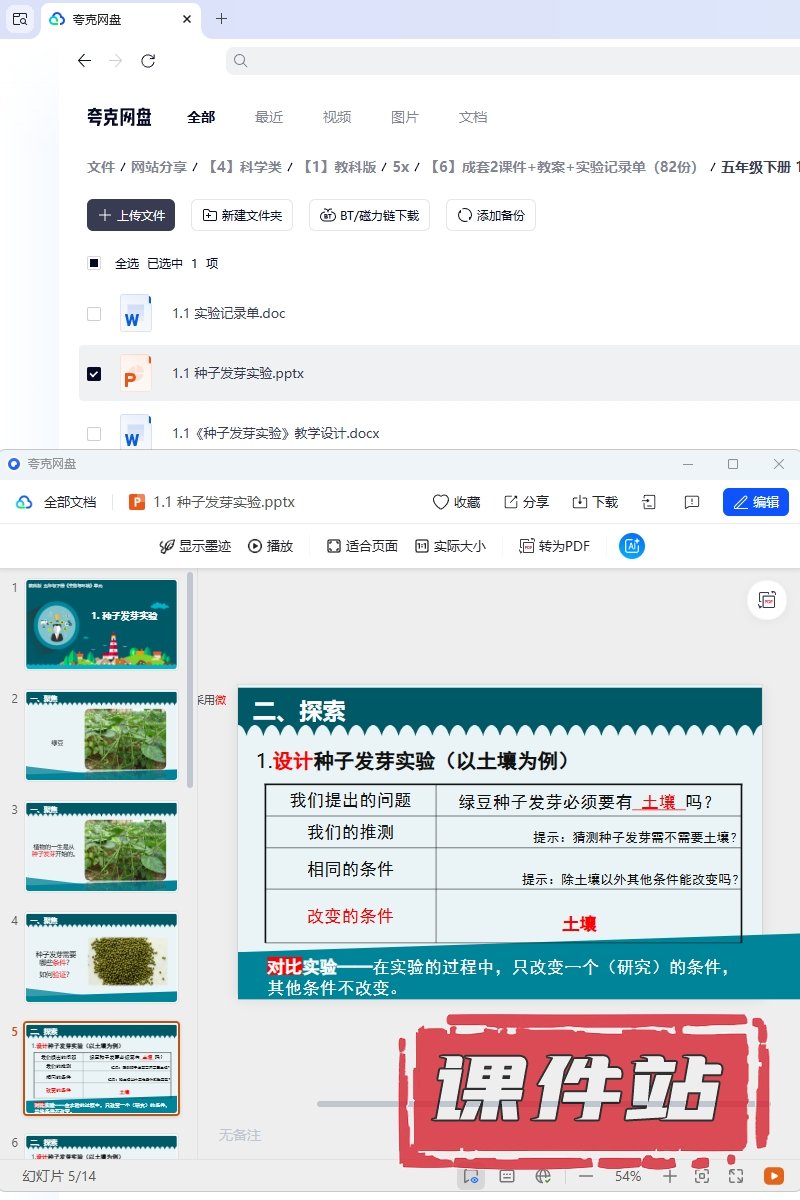Start the orange slideshow play button in status bar
The image size is (800, 1200).
773,1176
